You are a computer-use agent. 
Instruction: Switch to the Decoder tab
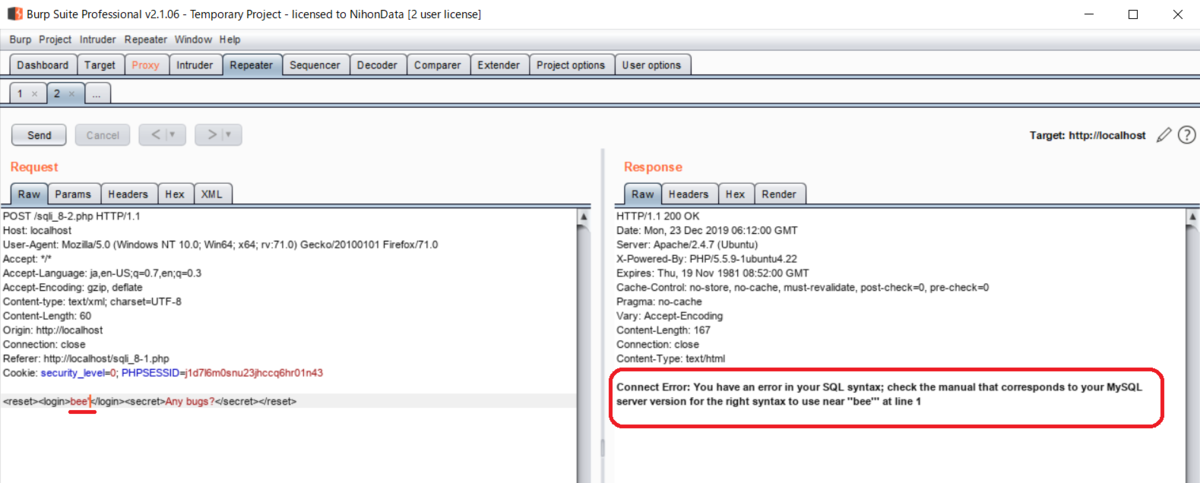377,65
